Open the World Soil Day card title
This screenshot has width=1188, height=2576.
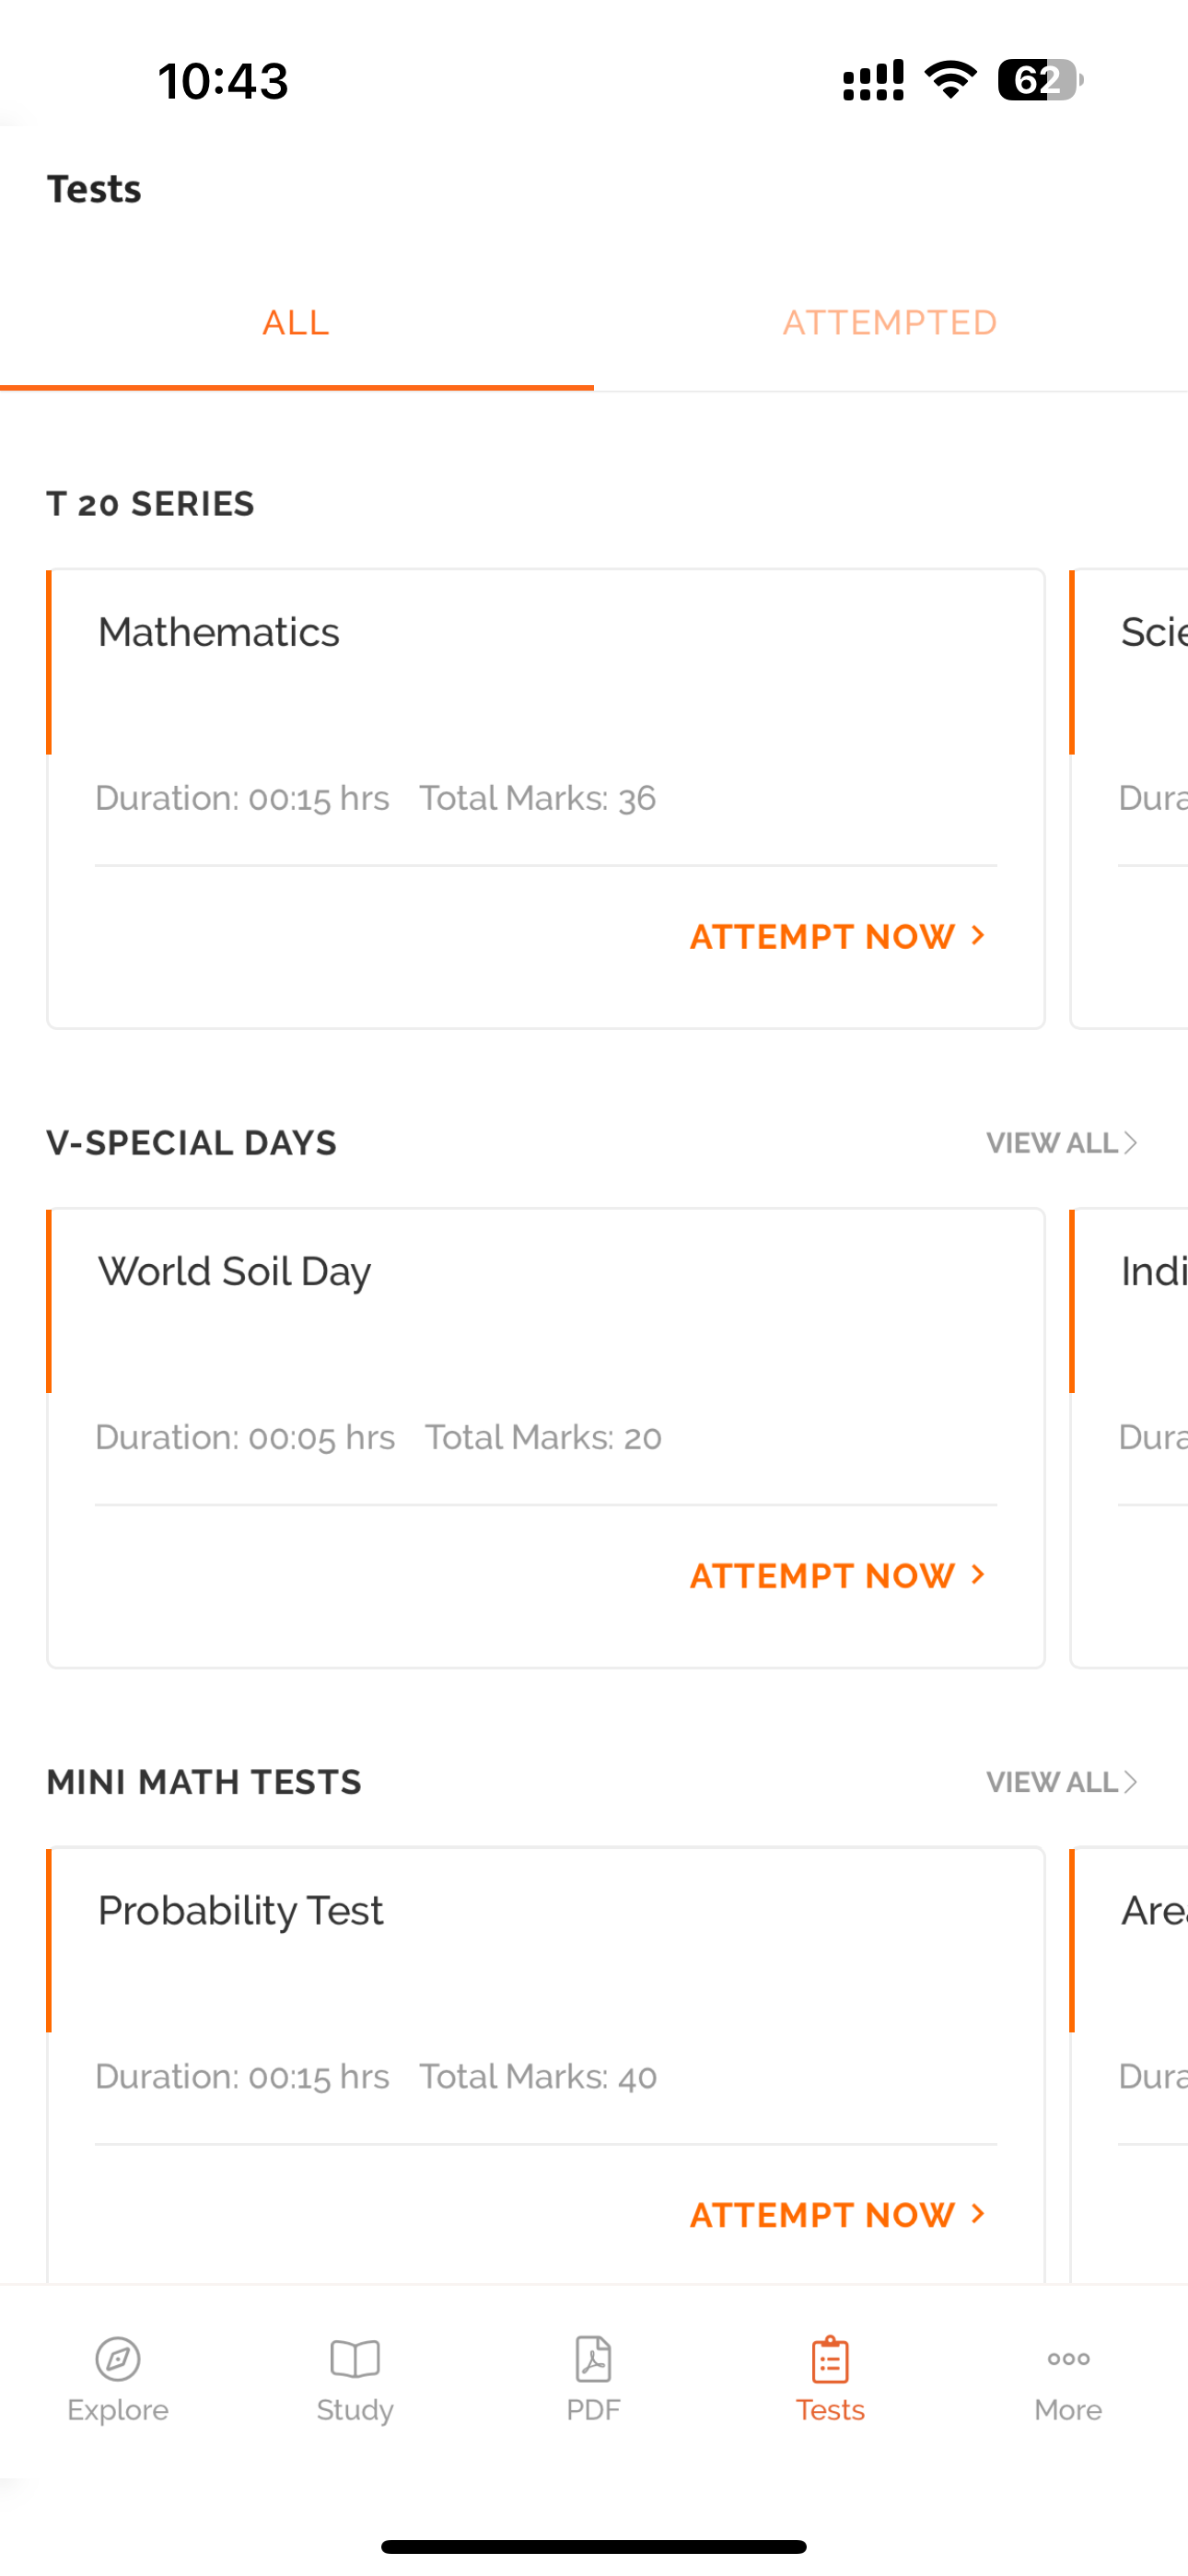click(x=235, y=1272)
